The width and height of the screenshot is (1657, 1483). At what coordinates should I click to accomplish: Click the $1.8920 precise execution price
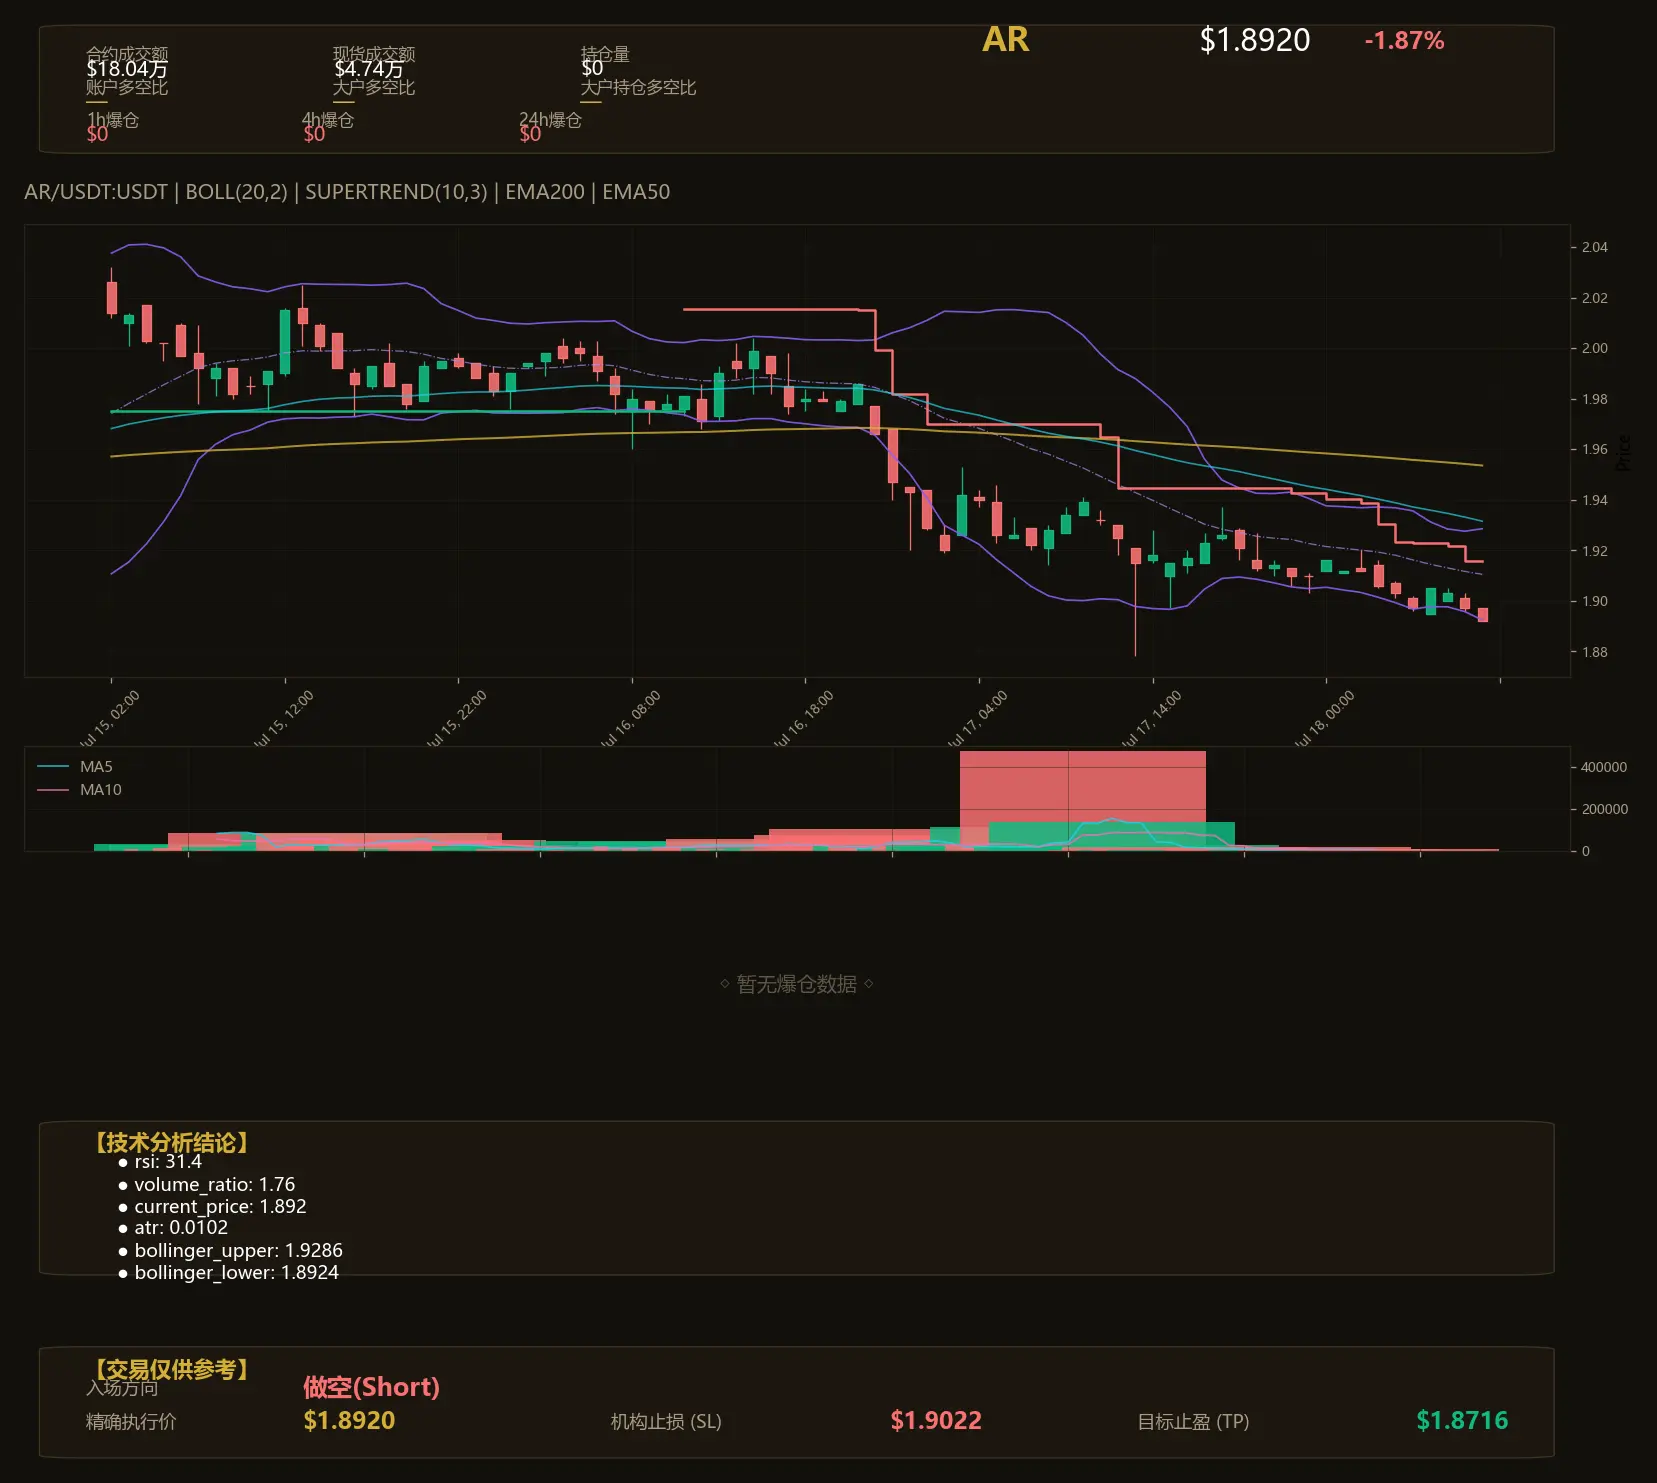click(x=349, y=1420)
